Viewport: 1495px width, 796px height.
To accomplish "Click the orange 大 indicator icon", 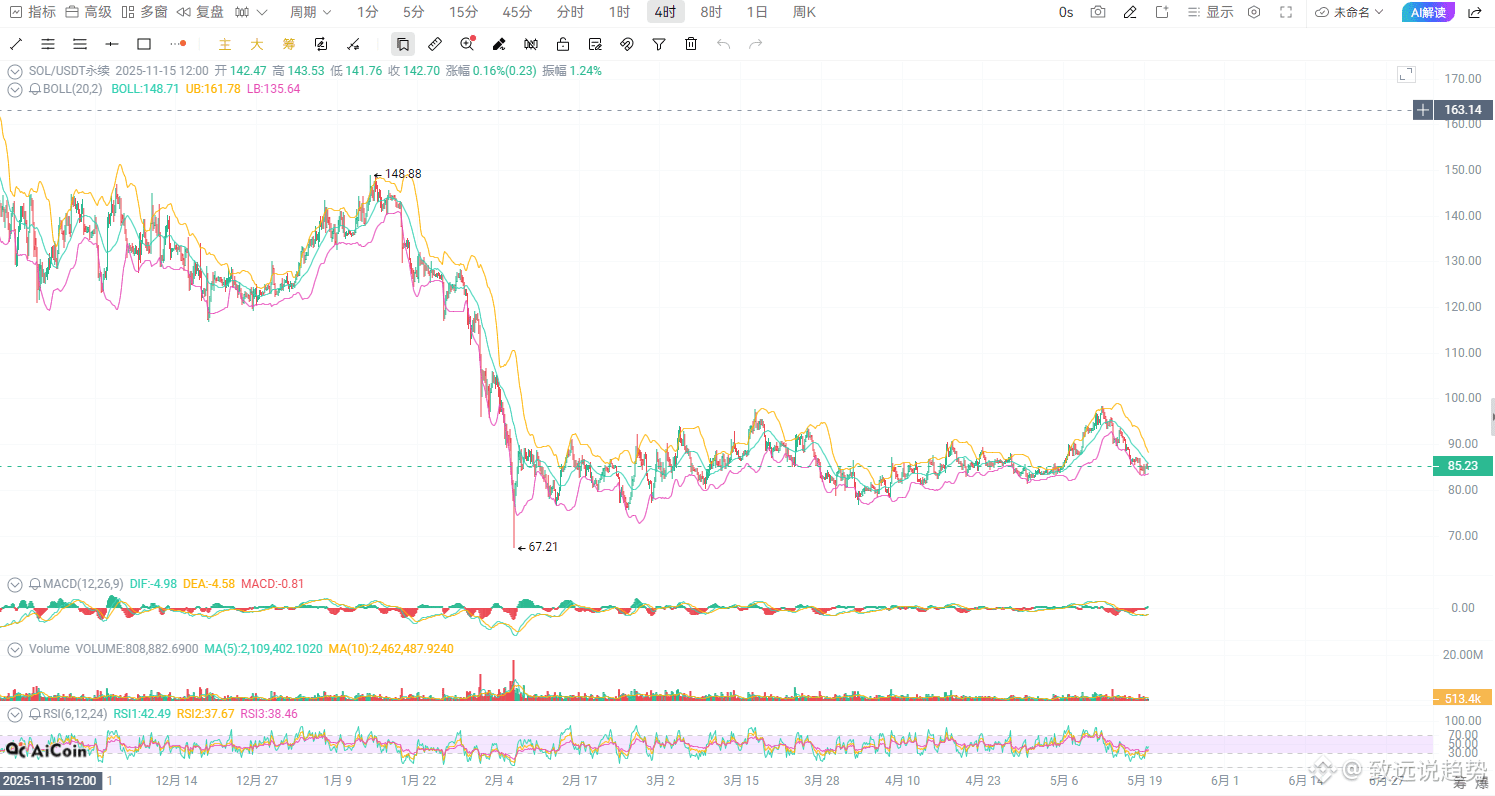I will point(257,44).
